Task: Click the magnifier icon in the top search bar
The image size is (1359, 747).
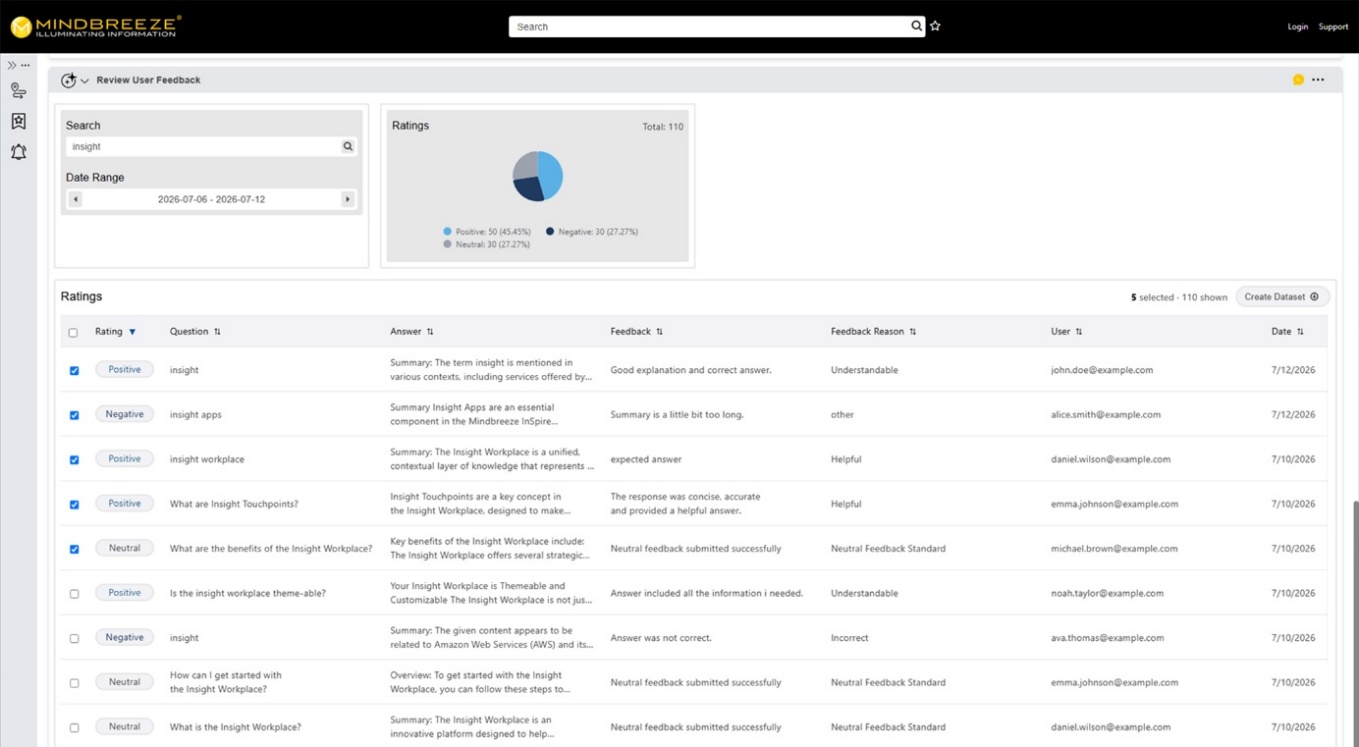Action: 916,26
